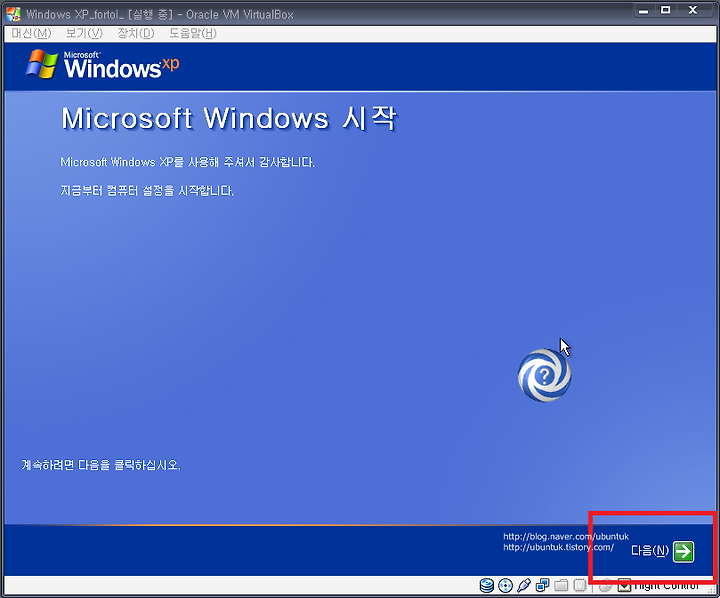This screenshot has width=720, height=598.
Task: Click the Windows XP flag logo
Action: point(41,64)
